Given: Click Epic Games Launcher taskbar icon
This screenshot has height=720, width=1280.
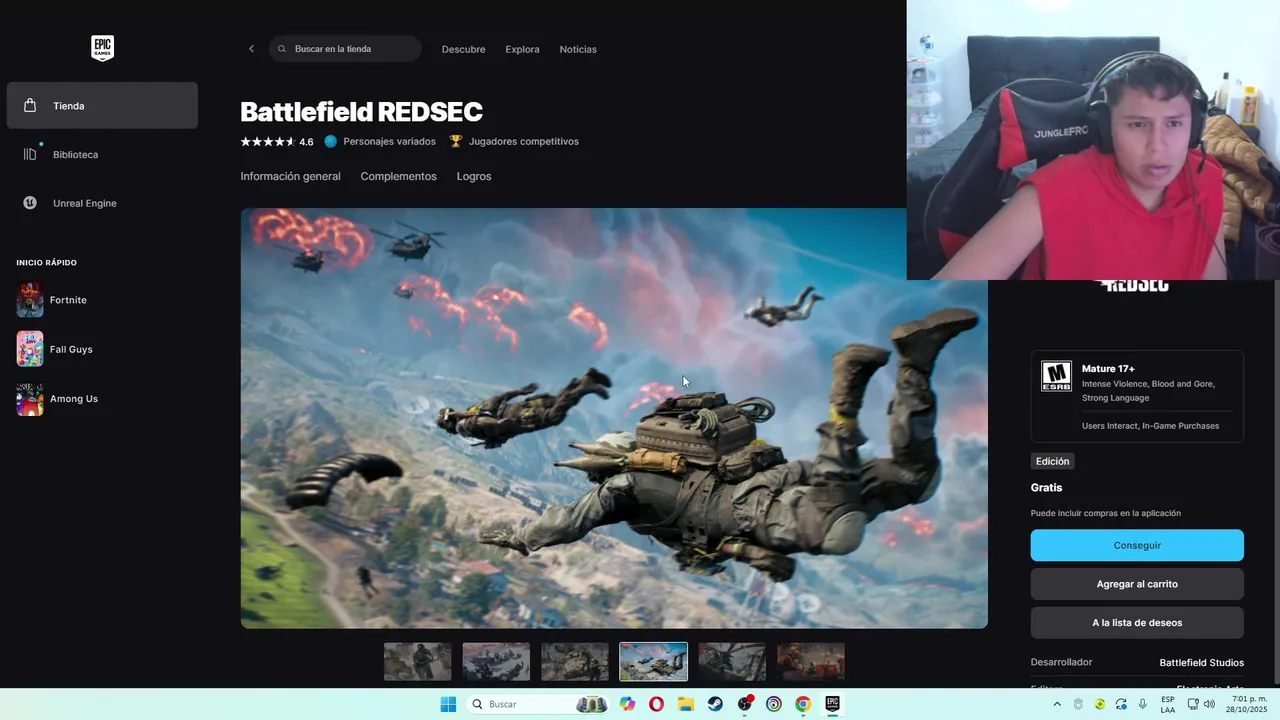Looking at the screenshot, I should click(x=832, y=704).
